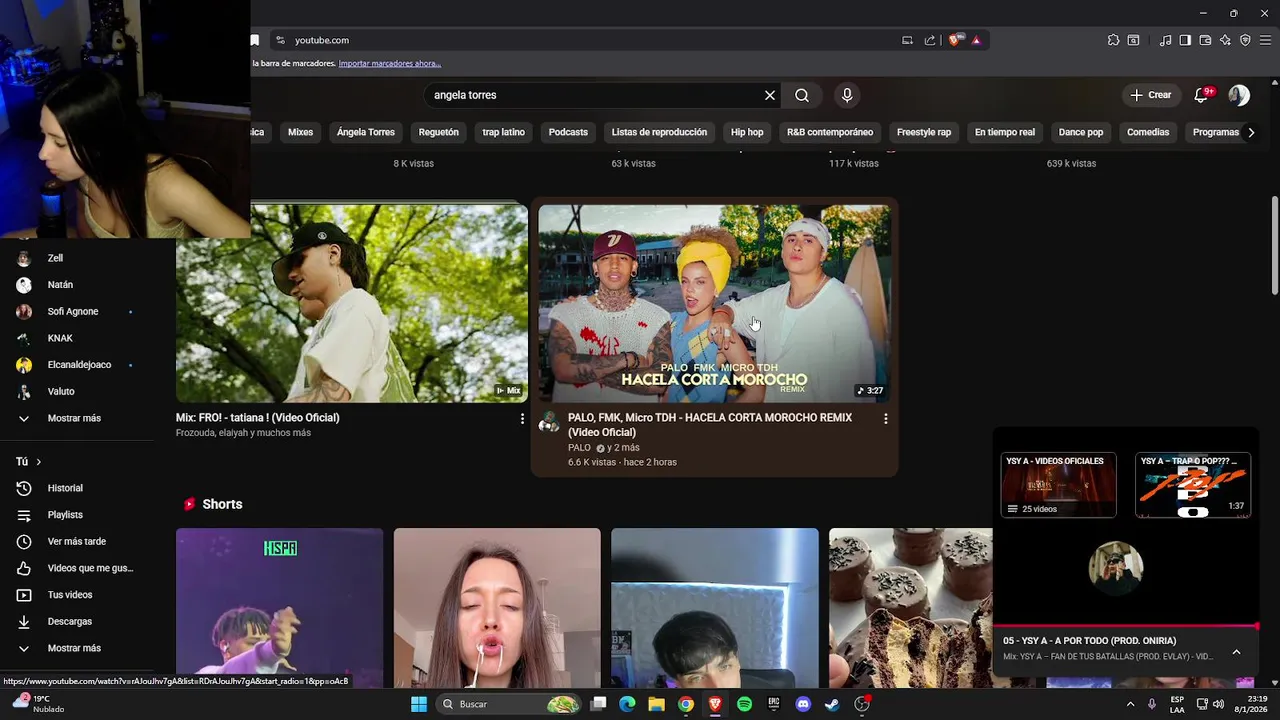Open Ver más tarde in sidebar
Viewport: 1280px width, 720px height.
(75, 541)
